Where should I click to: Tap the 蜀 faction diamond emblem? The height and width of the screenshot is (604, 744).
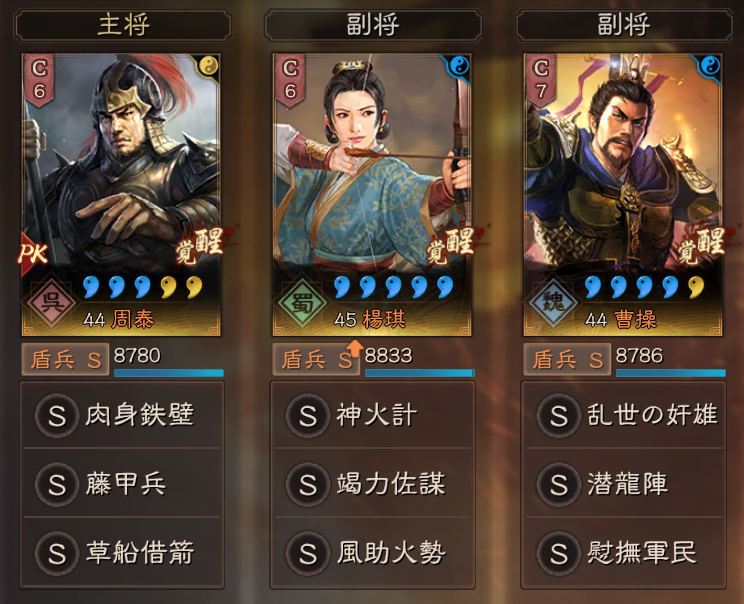pos(302,302)
